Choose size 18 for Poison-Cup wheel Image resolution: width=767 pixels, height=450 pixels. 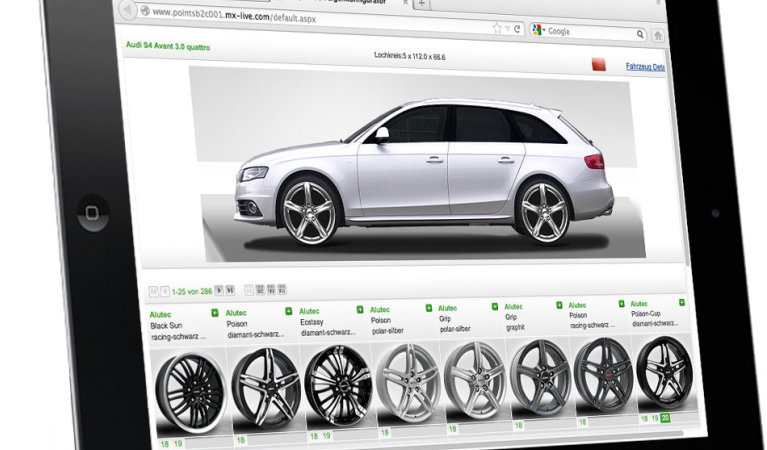(x=644, y=419)
